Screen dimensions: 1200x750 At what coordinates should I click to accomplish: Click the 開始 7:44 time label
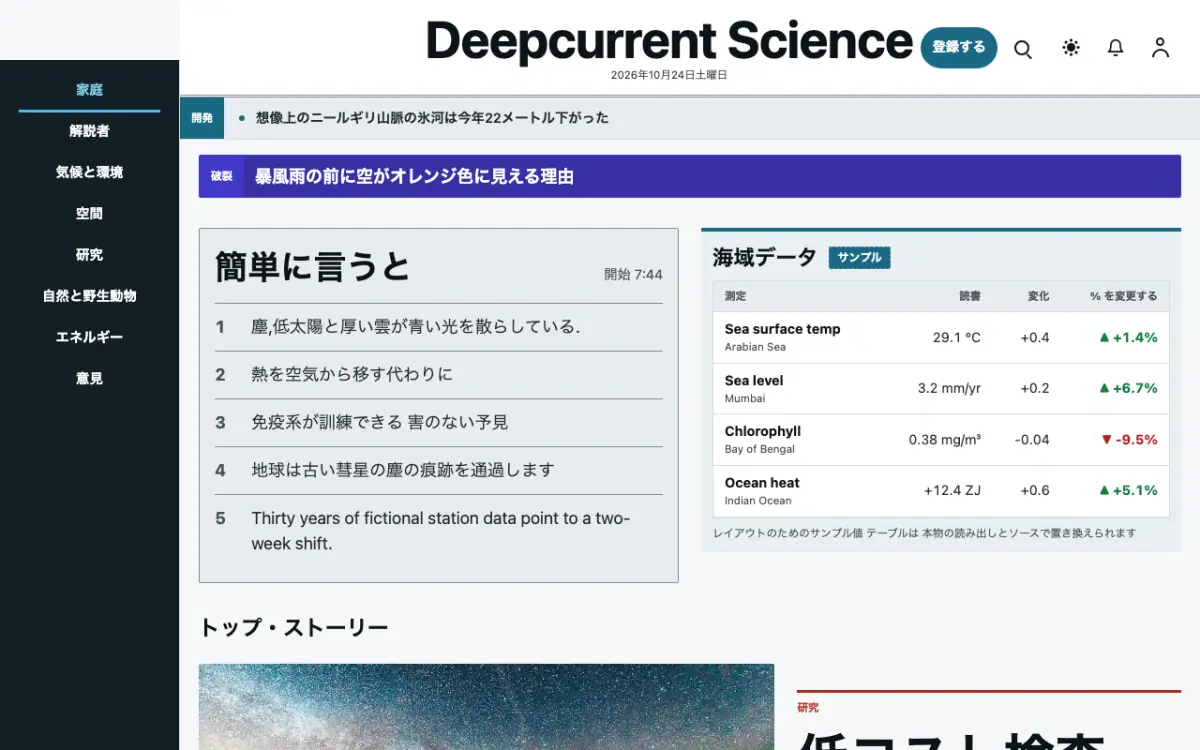pos(633,275)
